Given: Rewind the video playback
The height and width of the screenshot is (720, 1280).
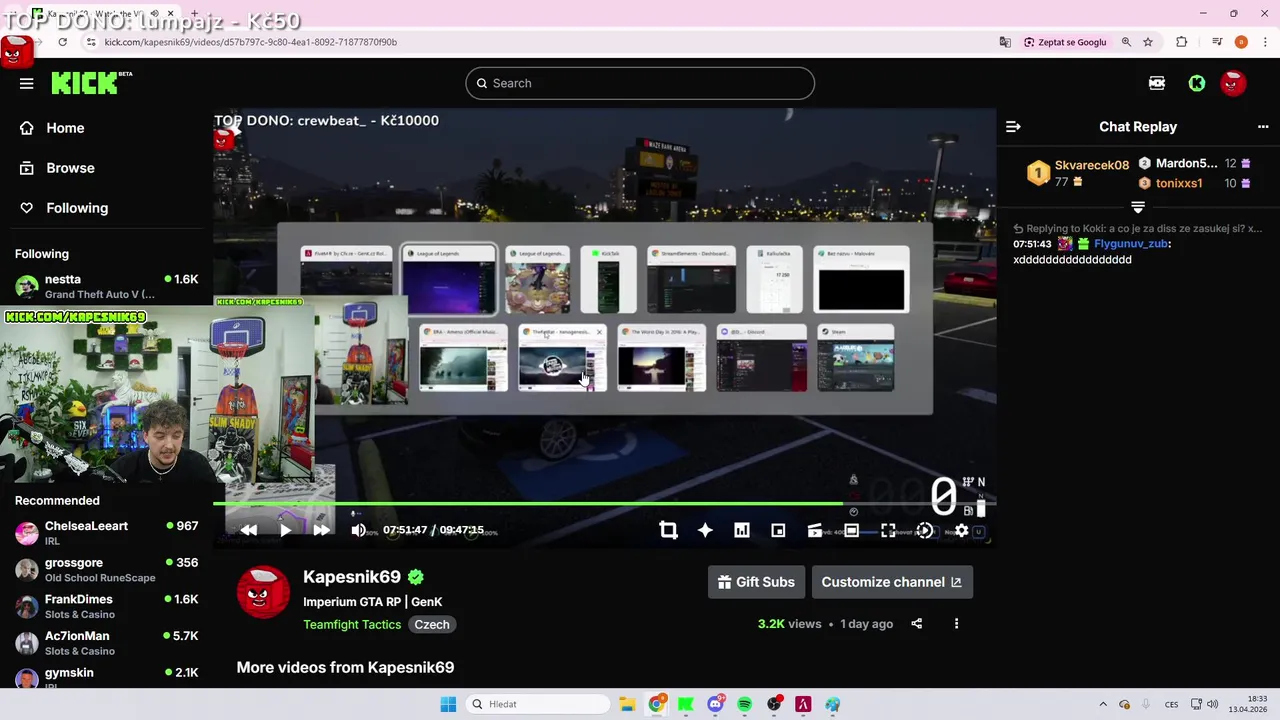Looking at the screenshot, I should click(249, 530).
